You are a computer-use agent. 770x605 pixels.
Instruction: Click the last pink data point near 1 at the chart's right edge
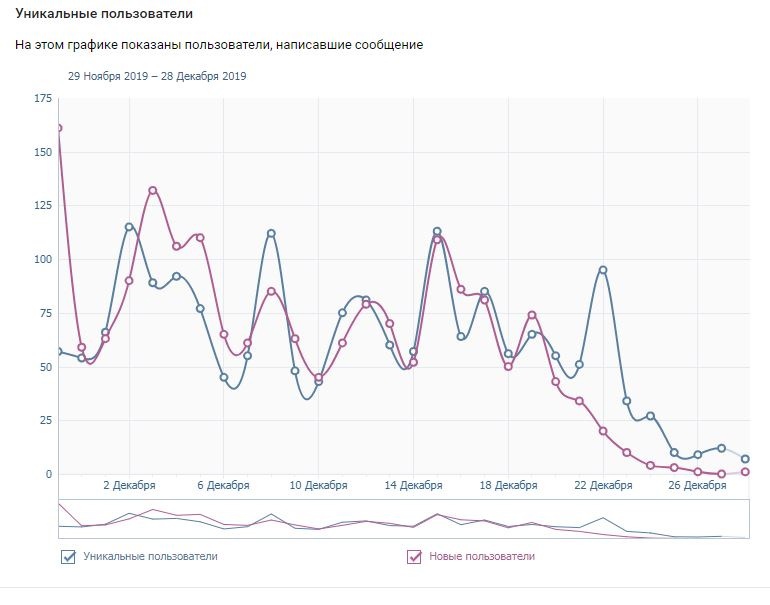click(x=745, y=472)
